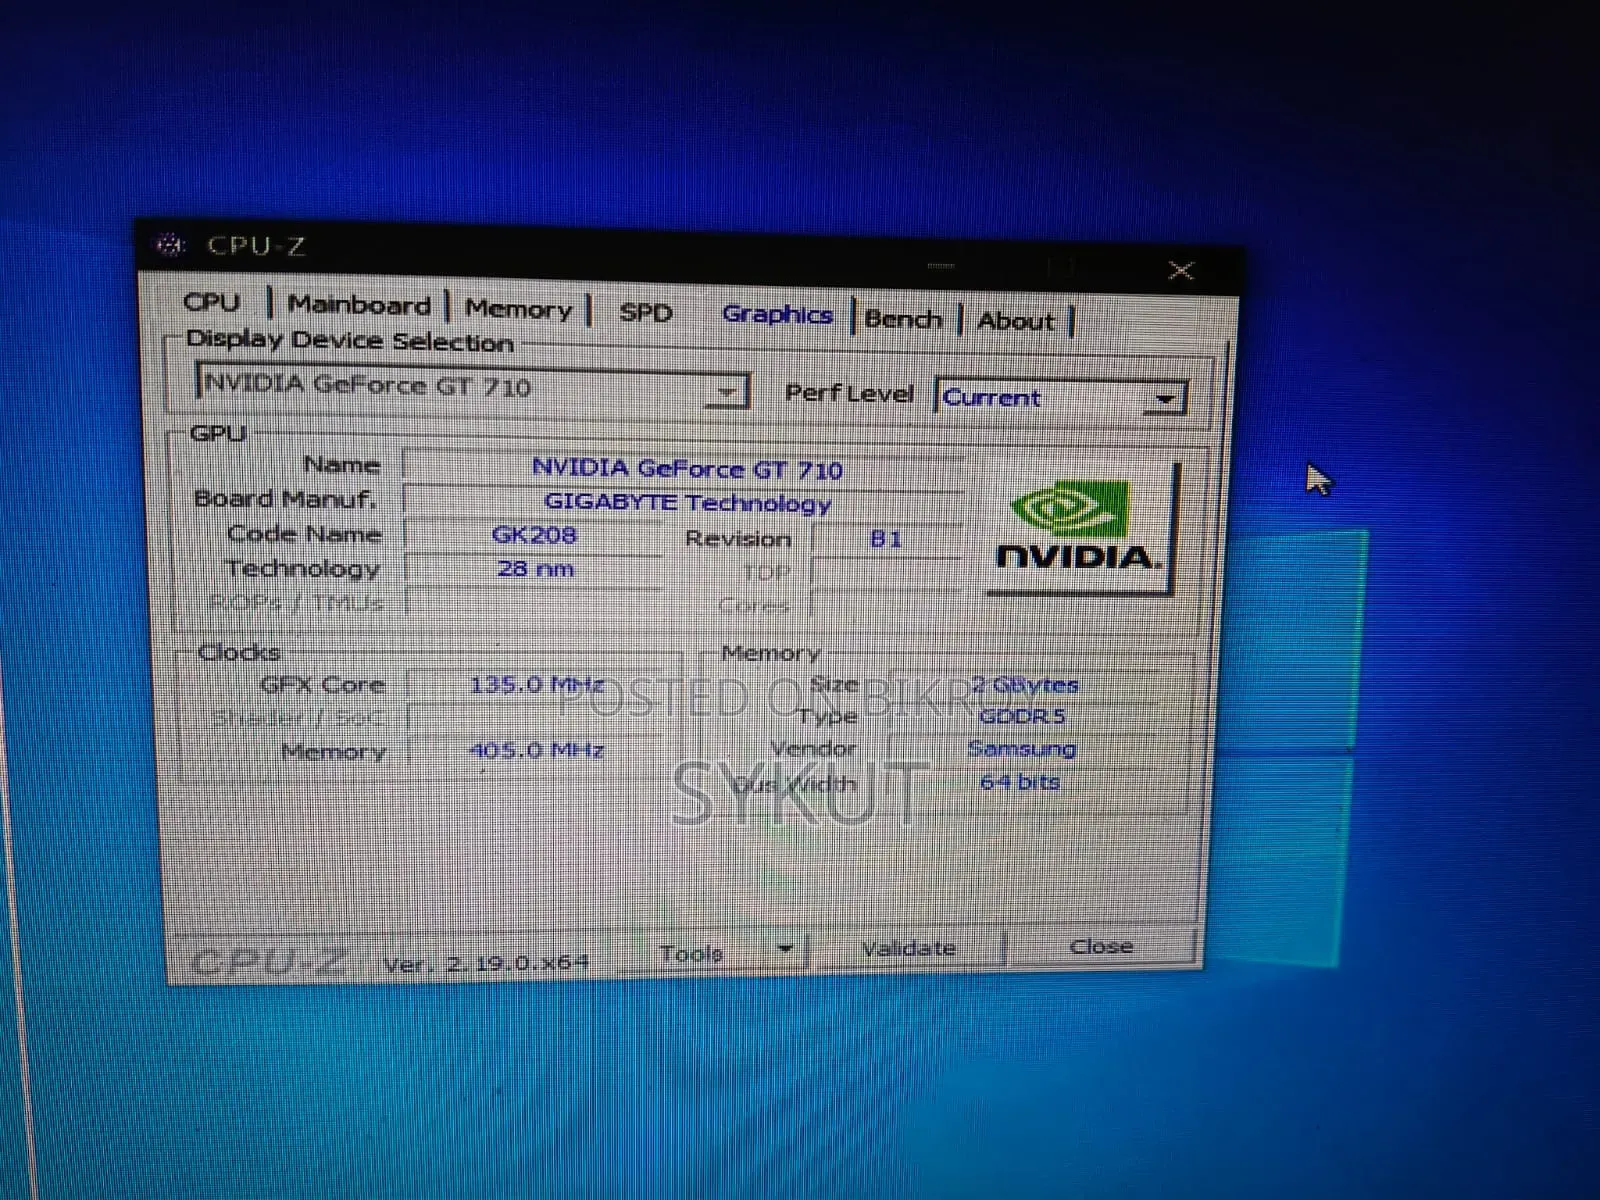This screenshot has height=1200, width=1600.
Task: Click the Ver. 2.19.0.x64 version text
Action: click(x=486, y=963)
